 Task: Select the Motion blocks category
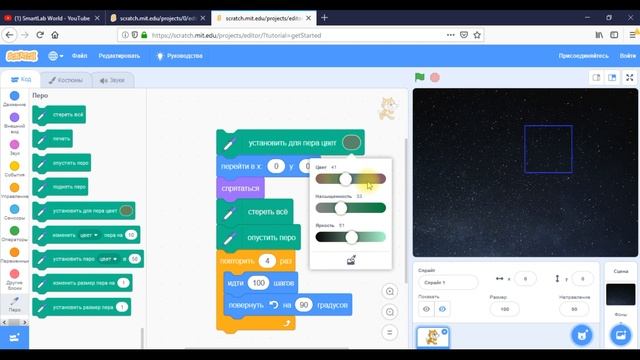tap(14, 98)
